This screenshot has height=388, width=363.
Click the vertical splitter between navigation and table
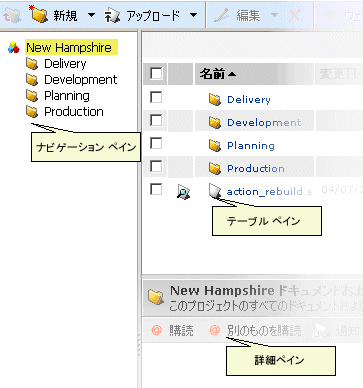point(139,209)
